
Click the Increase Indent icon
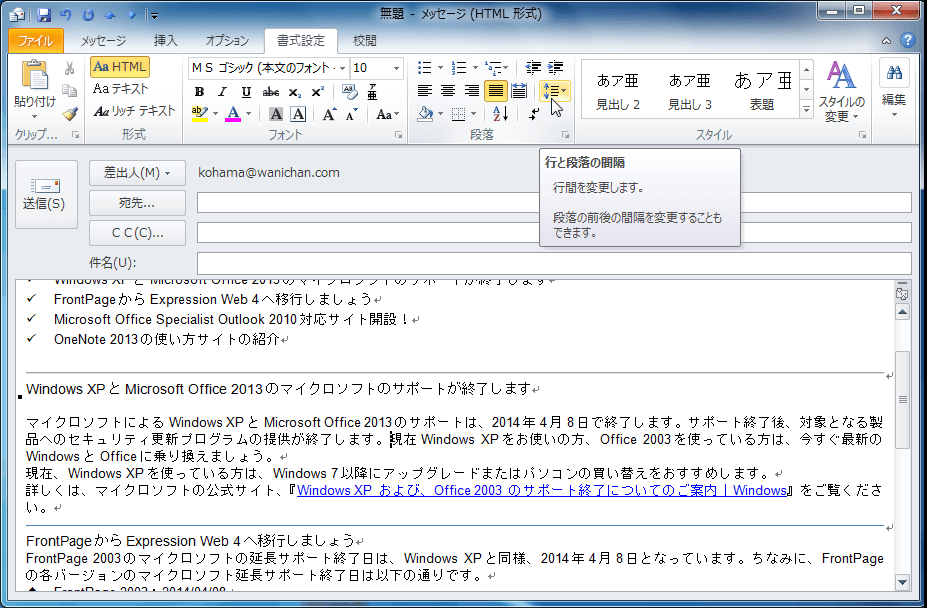click(x=555, y=68)
